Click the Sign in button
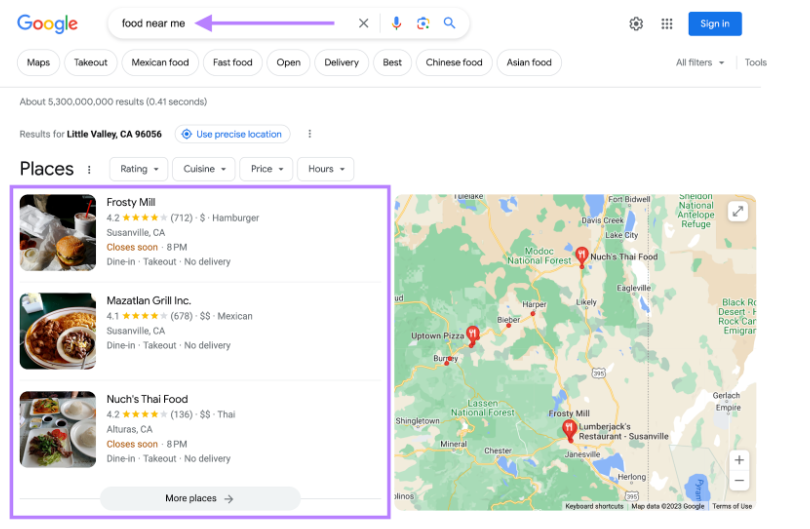810x529 pixels. click(714, 24)
